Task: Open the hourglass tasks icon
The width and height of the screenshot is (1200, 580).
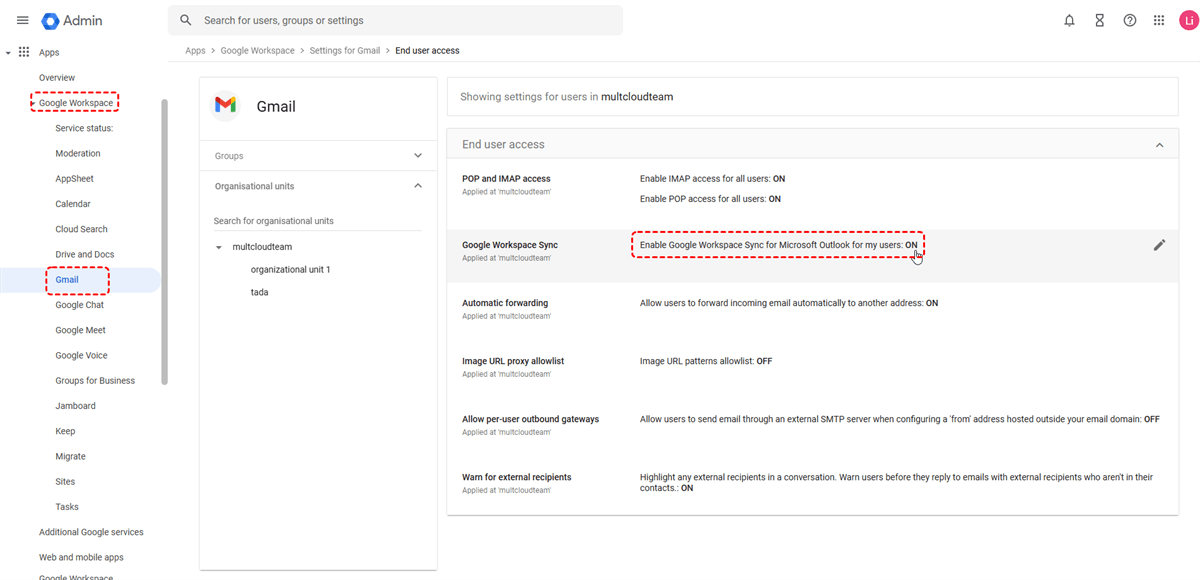Action: (1099, 20)
